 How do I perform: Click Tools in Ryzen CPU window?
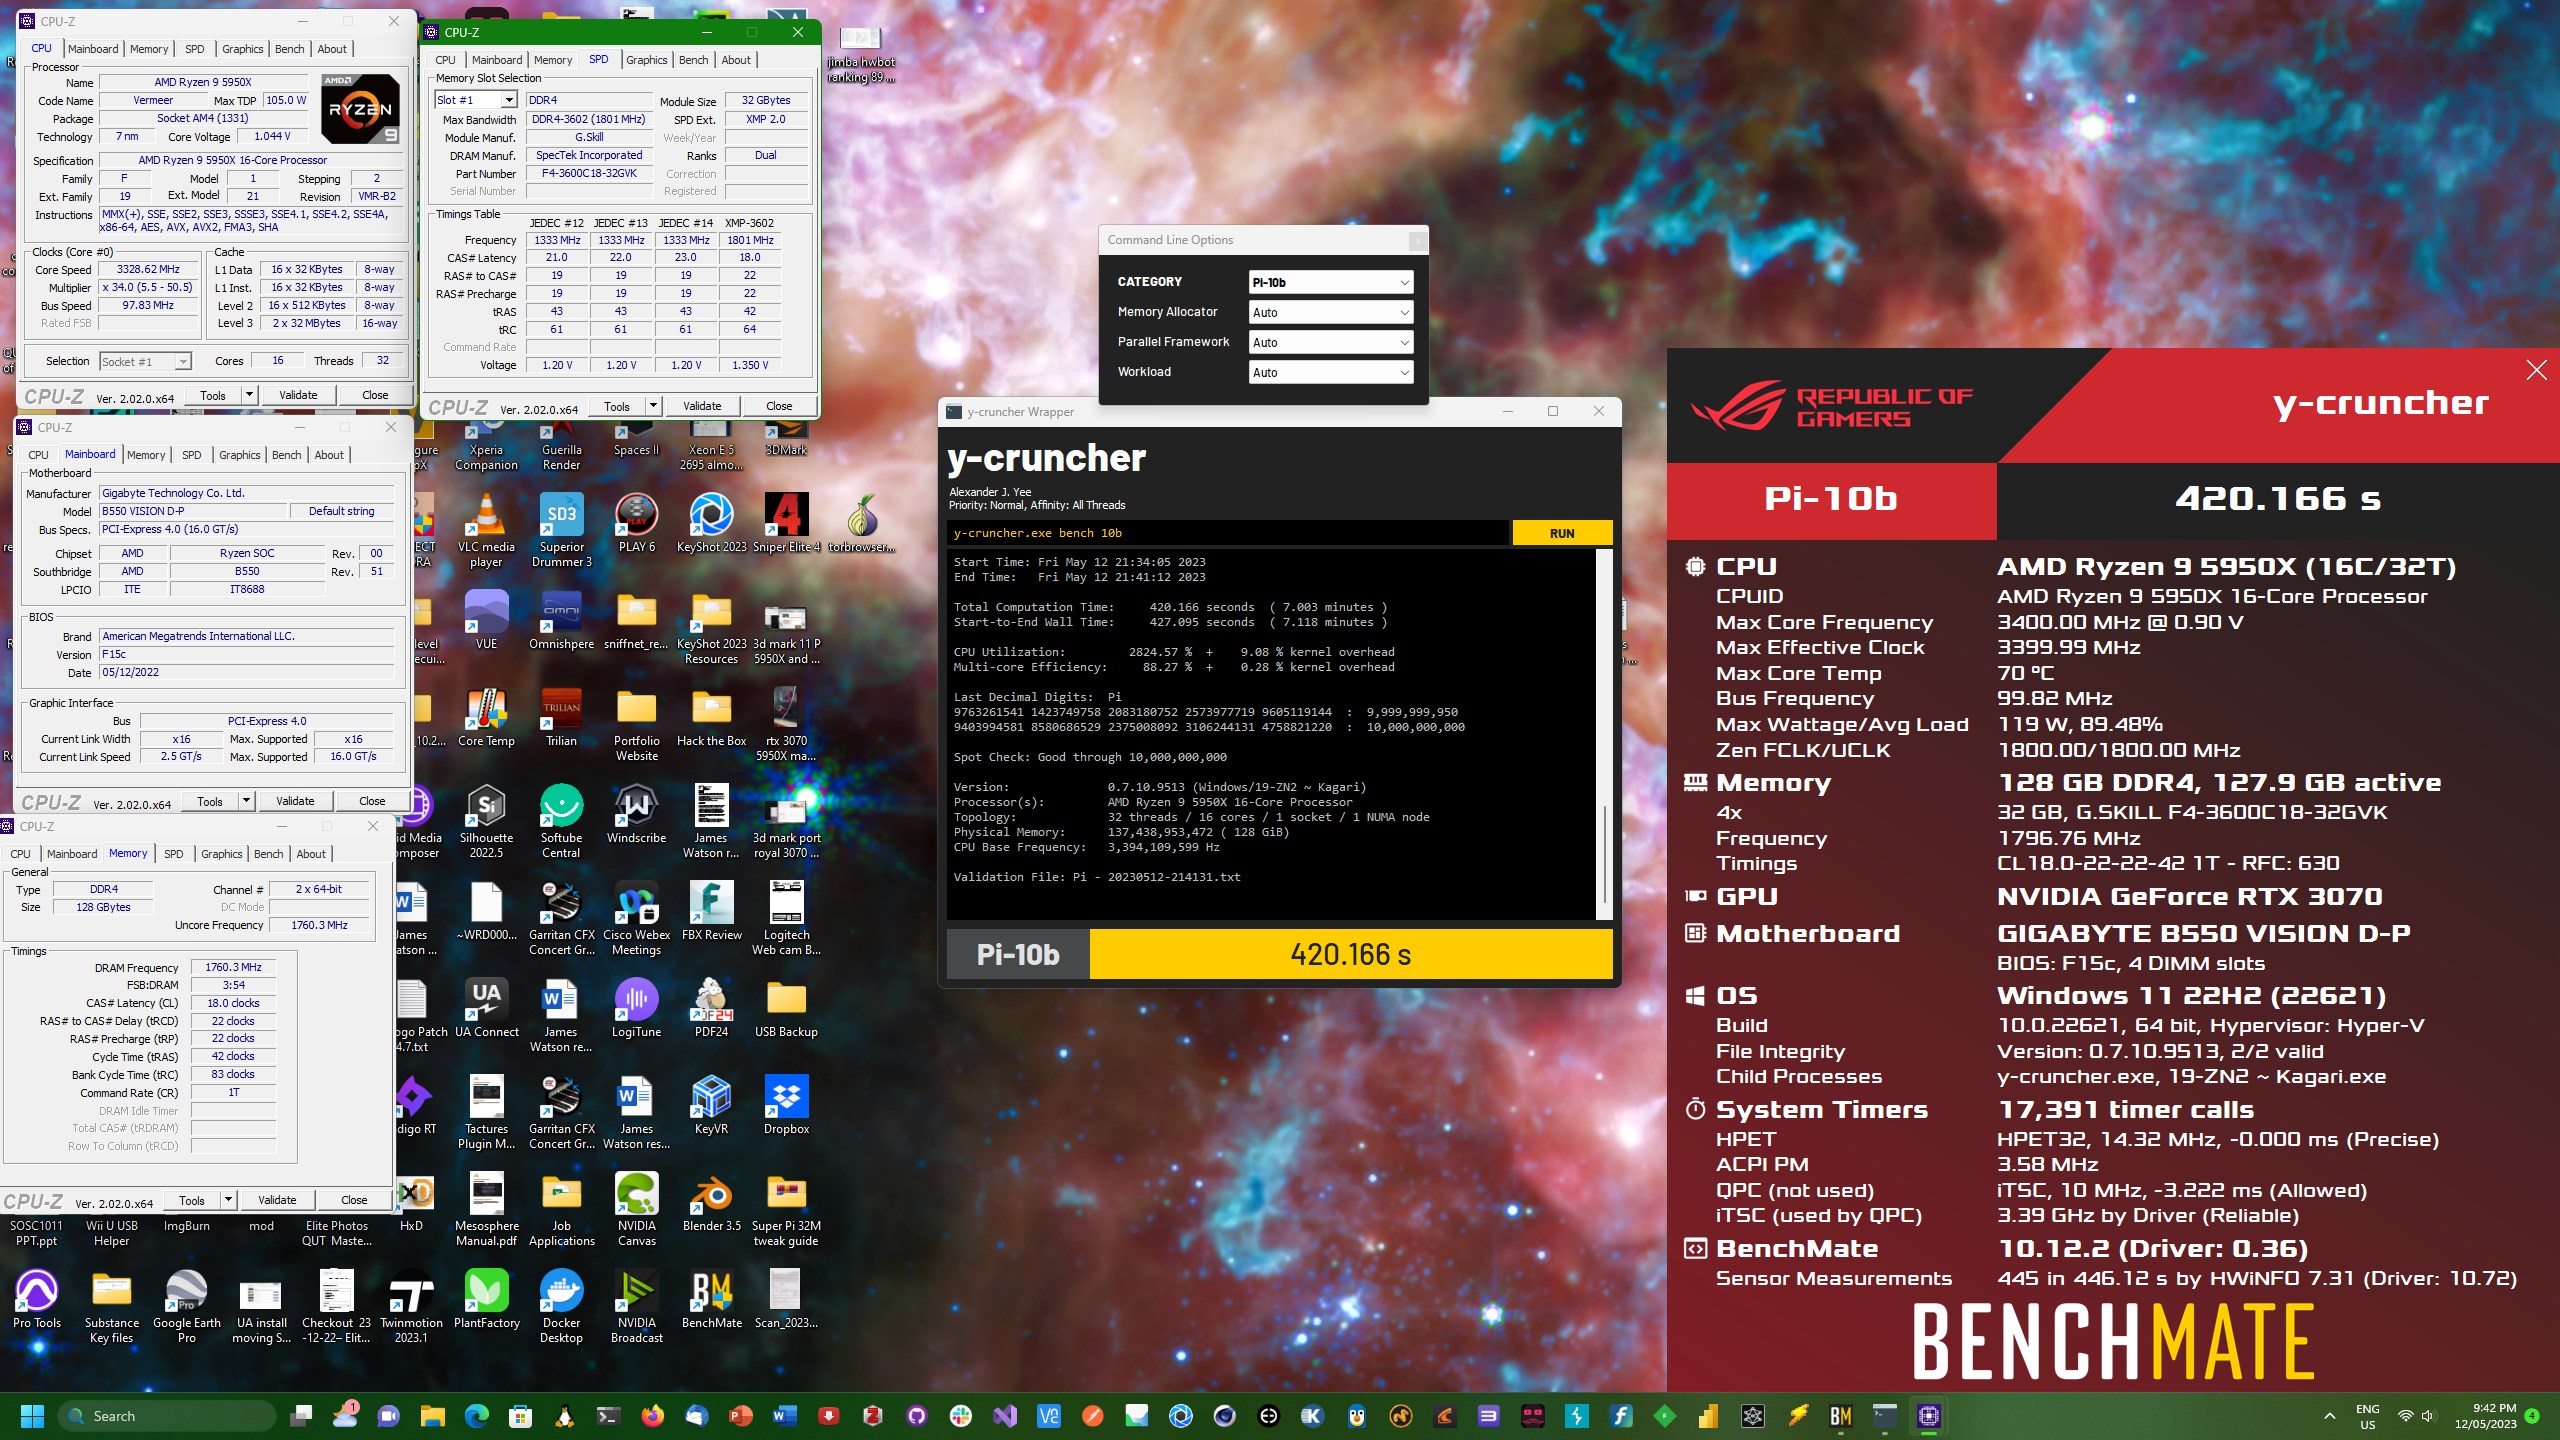[213, 395]
